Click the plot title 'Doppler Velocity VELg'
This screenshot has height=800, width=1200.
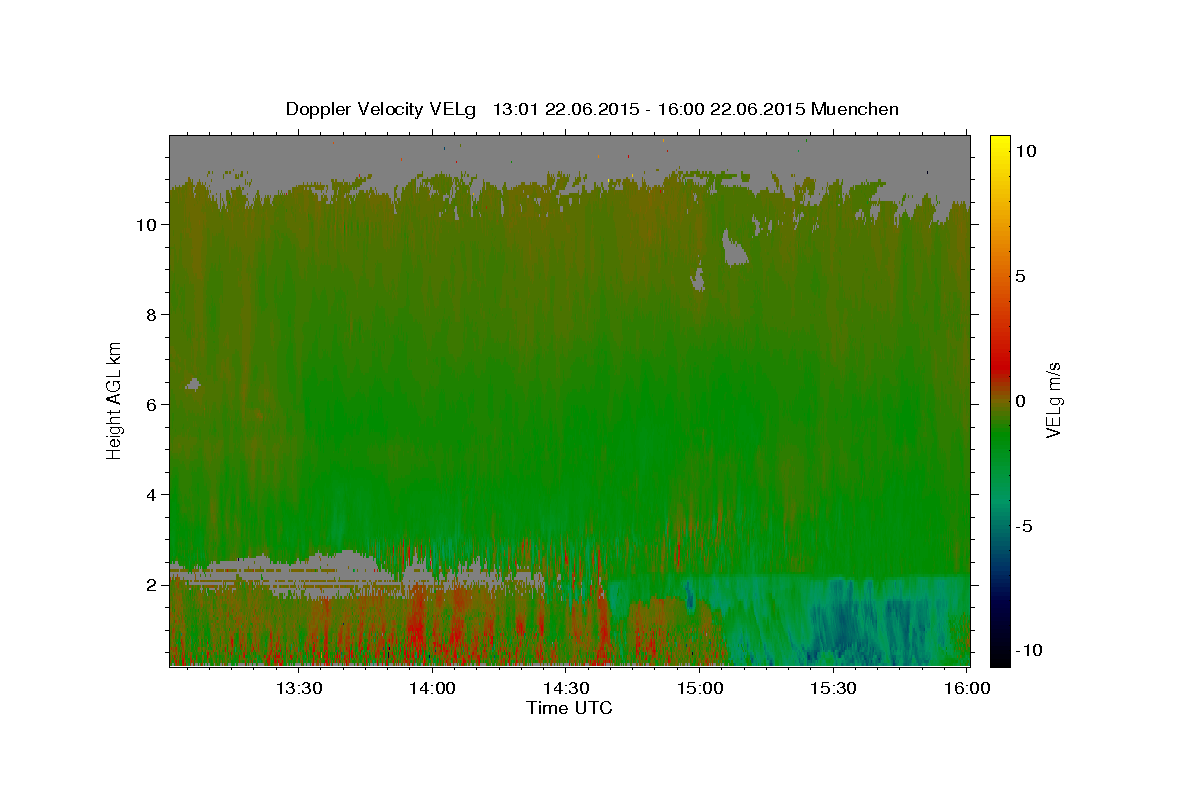coord(381,109)
